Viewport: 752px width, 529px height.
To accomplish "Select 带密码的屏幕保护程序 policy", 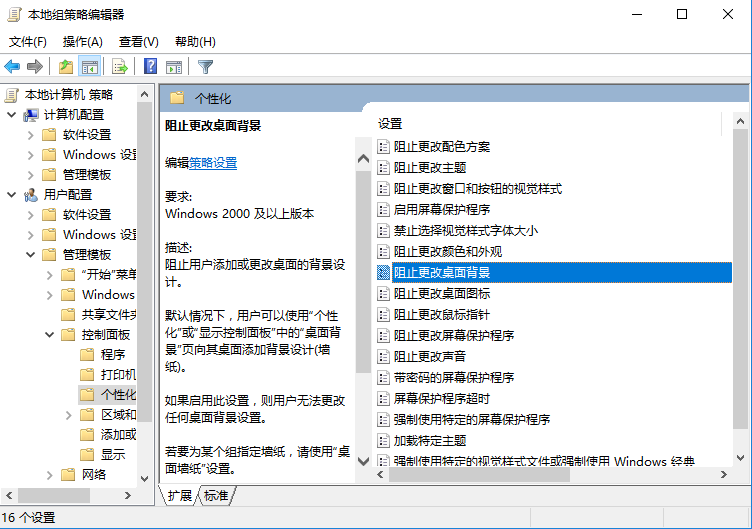I will tap(454, 377).
